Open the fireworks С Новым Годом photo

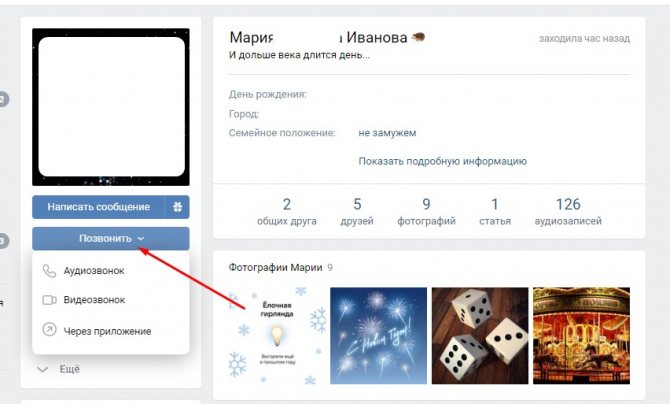378,336
